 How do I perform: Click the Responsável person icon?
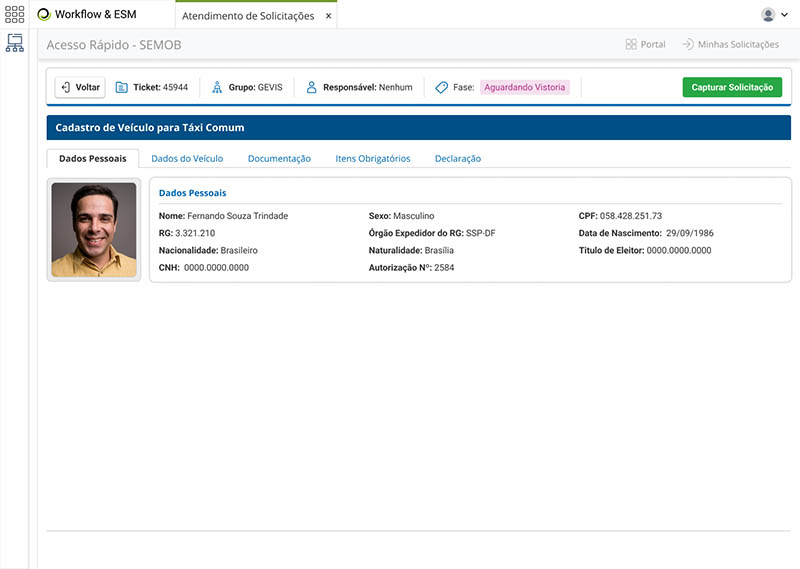click(x=312, y=88)
